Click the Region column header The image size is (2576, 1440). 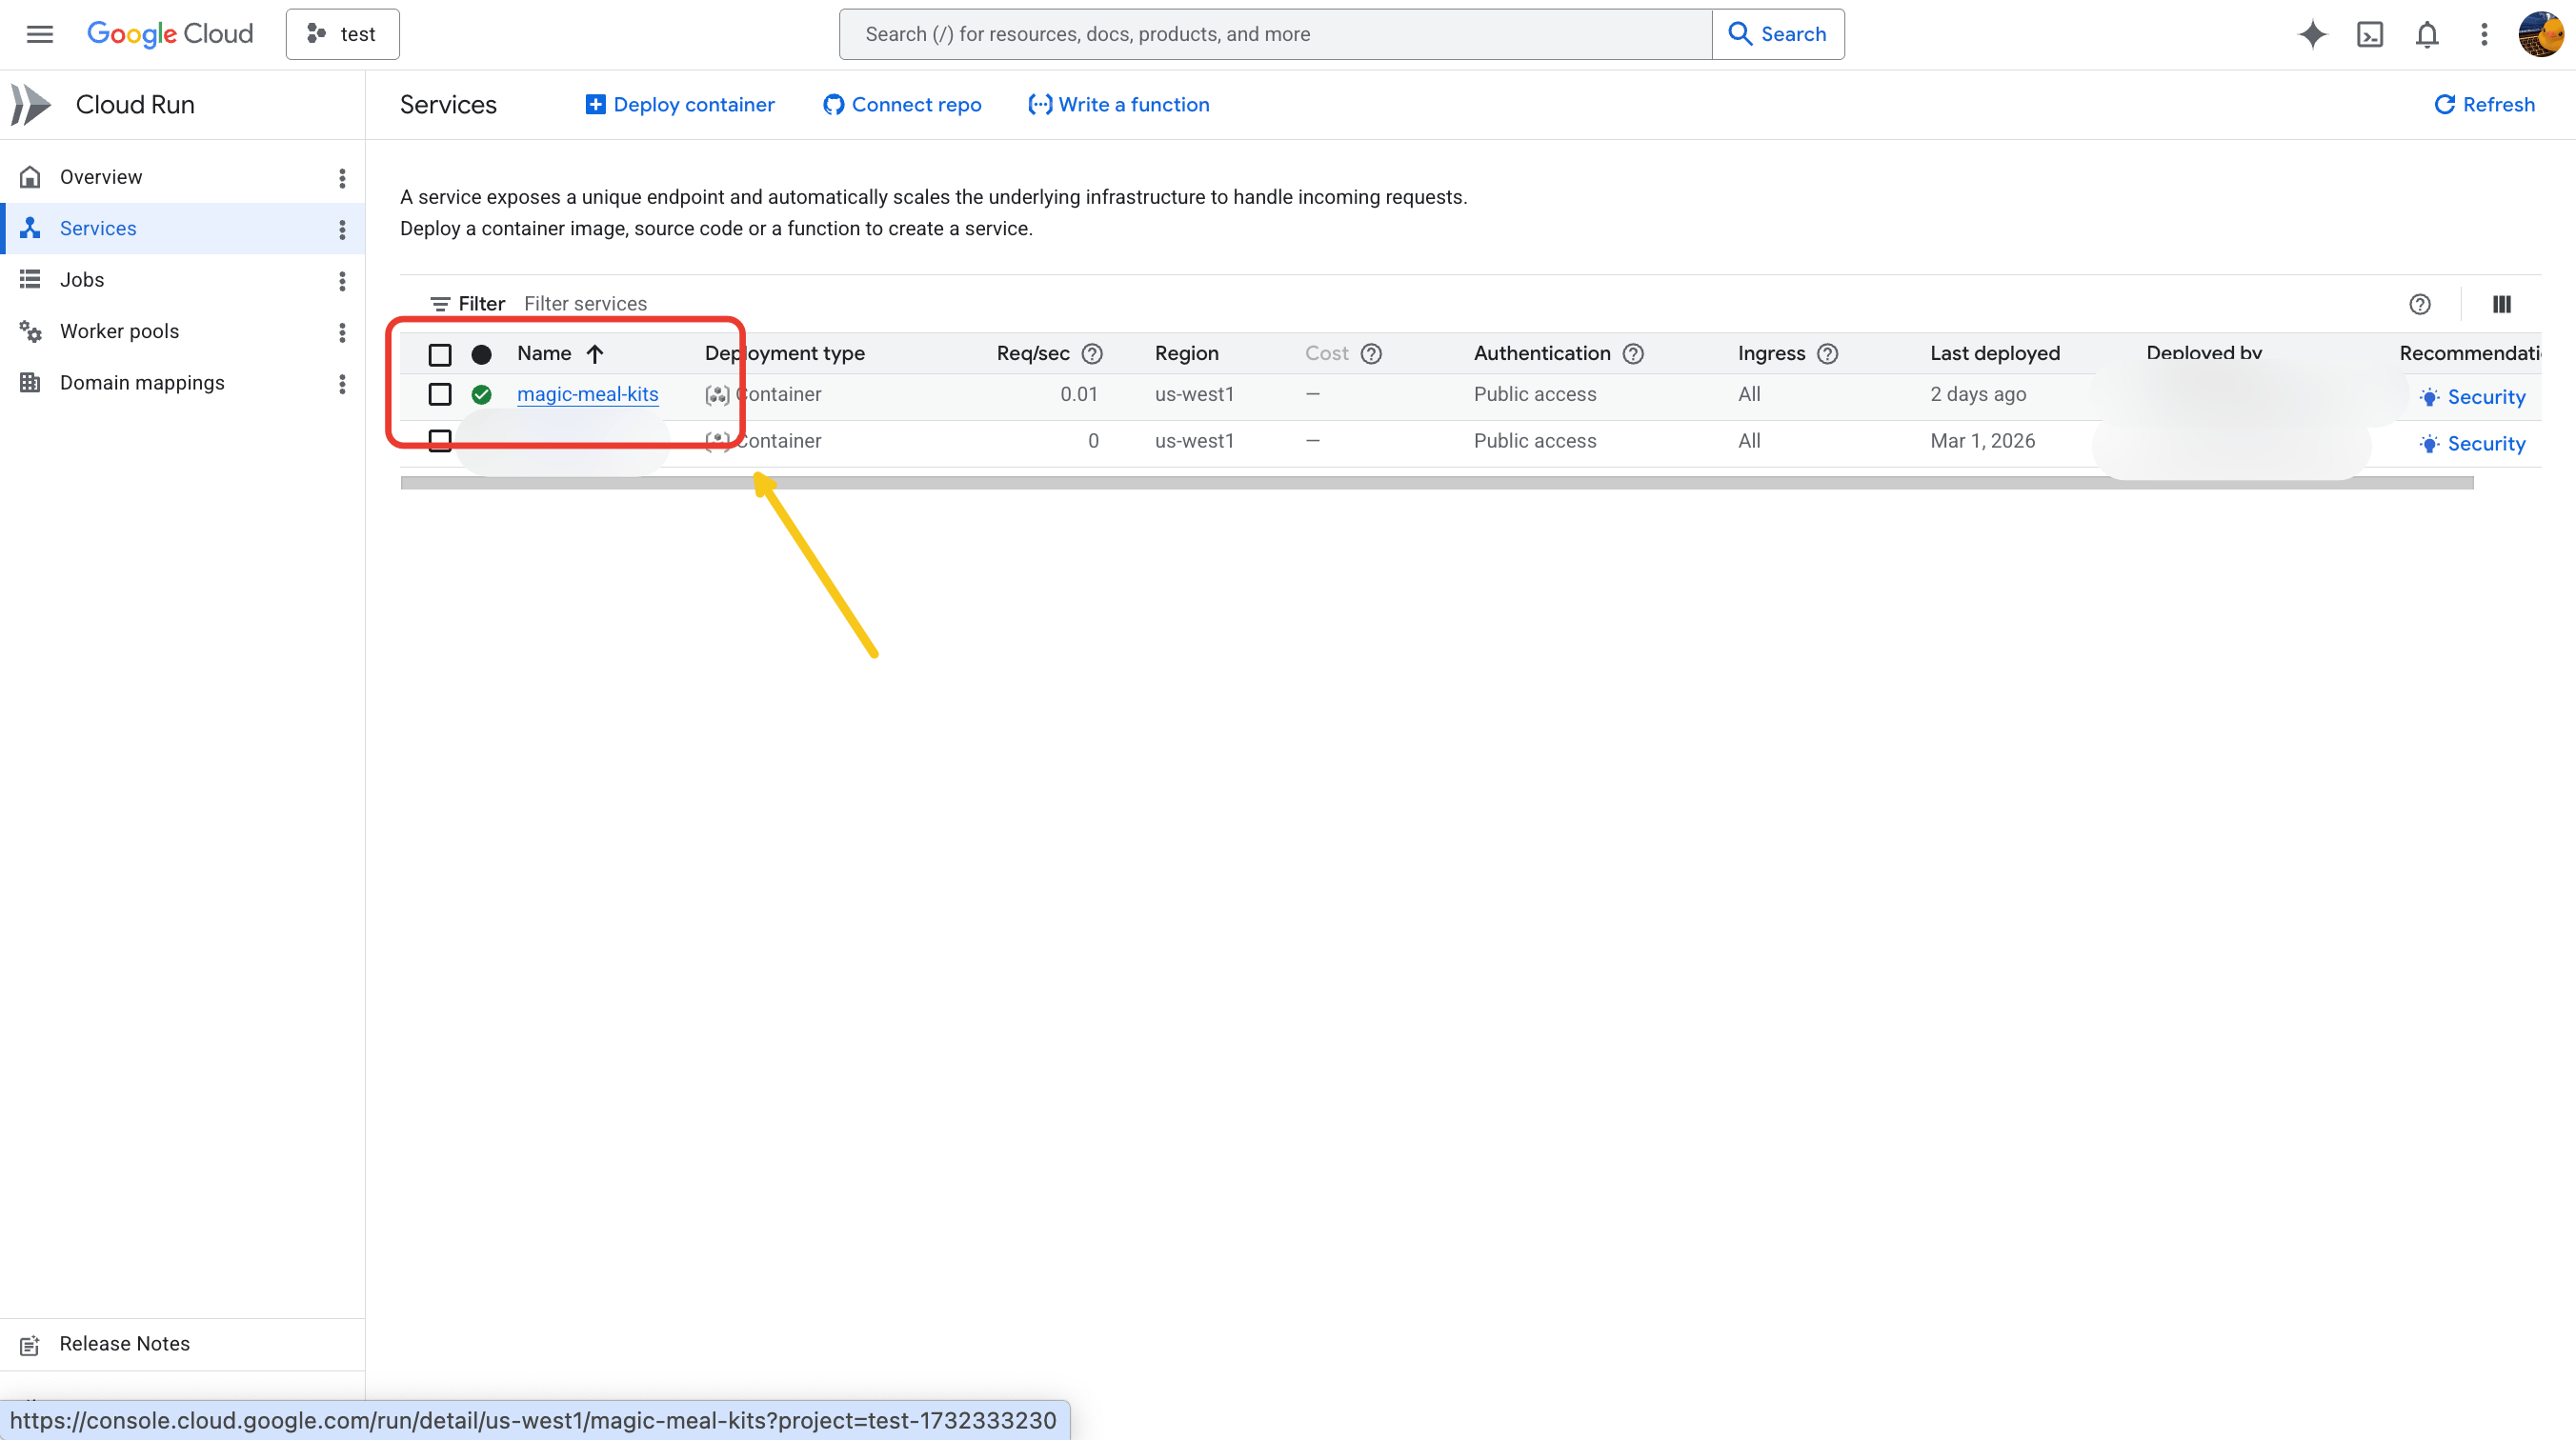click(1187, 354)
